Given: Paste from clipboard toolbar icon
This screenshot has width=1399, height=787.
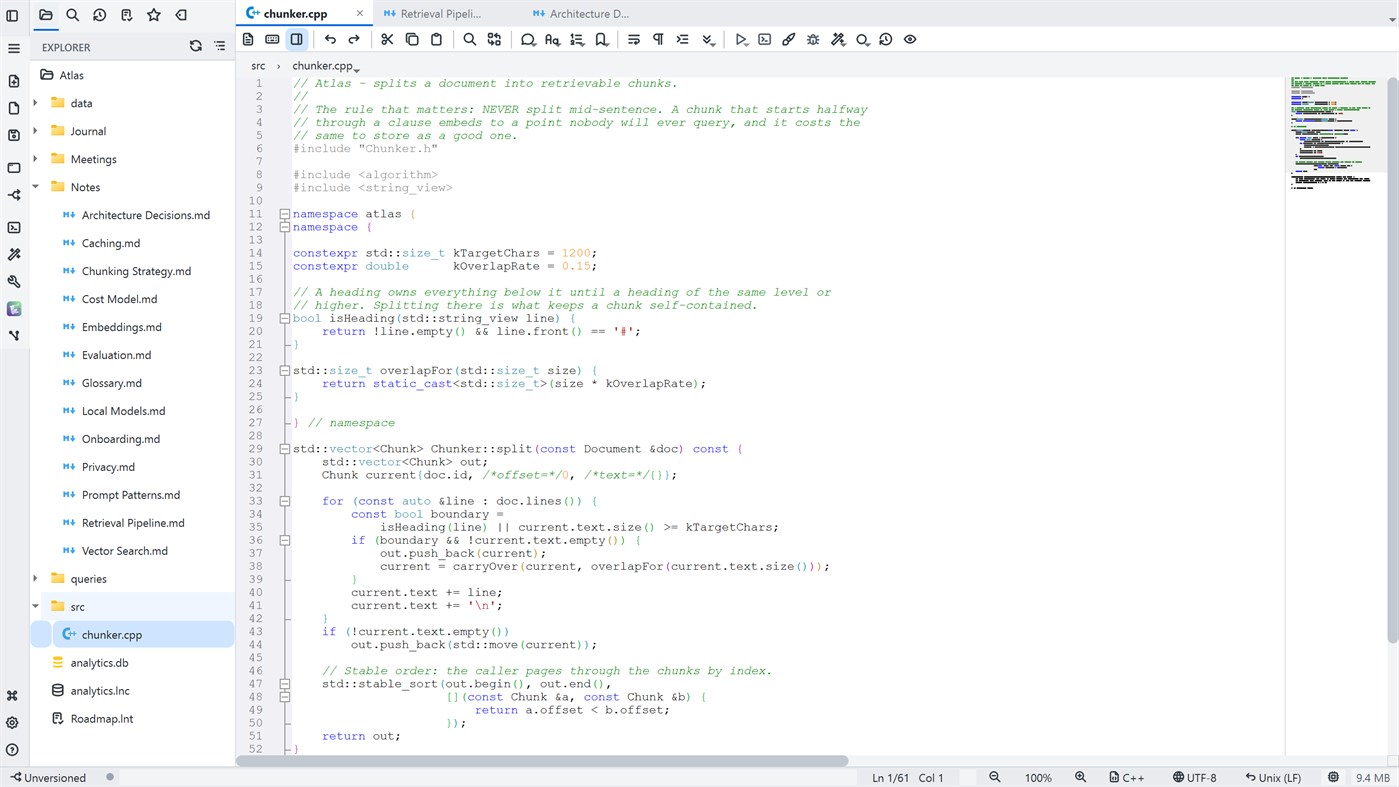Looking at the screenshot, I should [x=436, y=39].
